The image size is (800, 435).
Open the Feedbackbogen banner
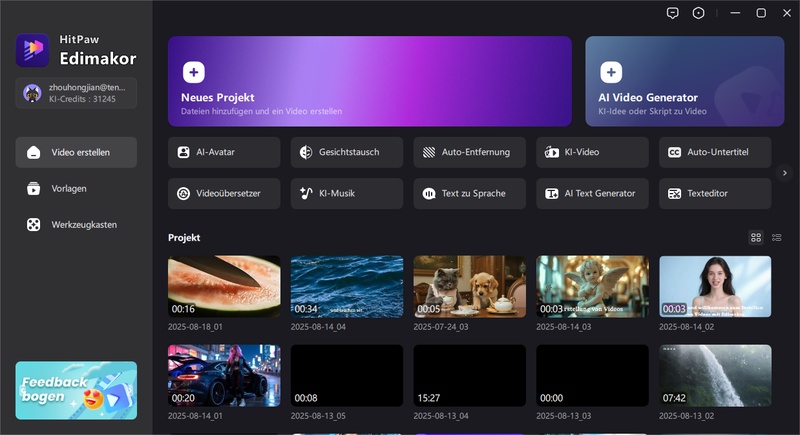coord(76,391)
